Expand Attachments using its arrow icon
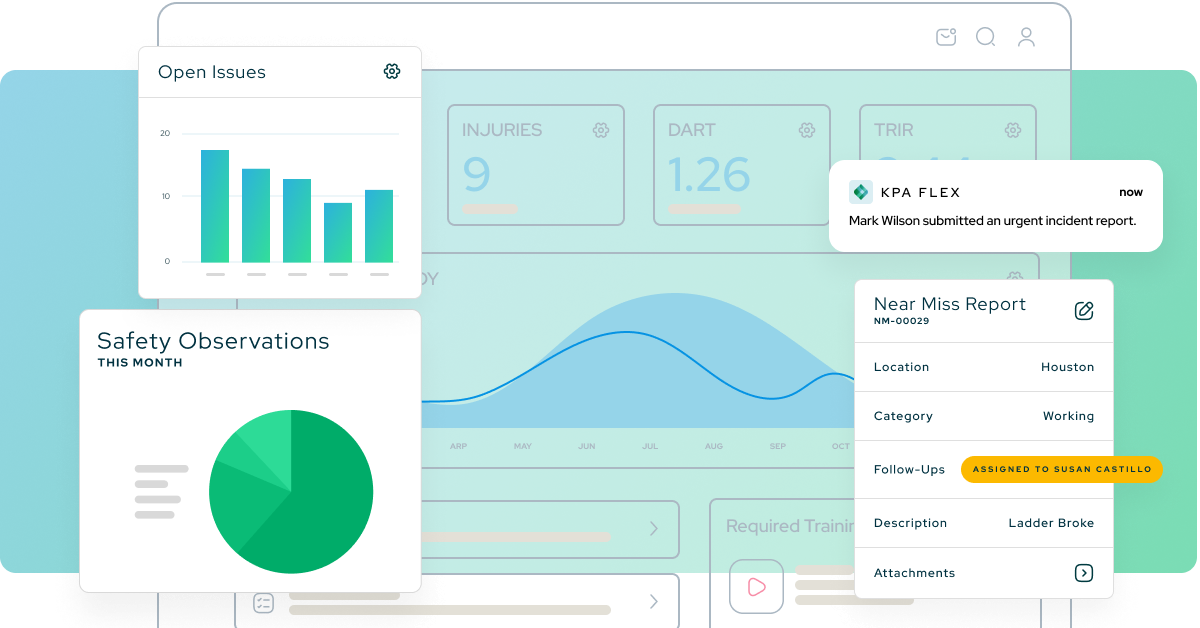 point(1083,573)
